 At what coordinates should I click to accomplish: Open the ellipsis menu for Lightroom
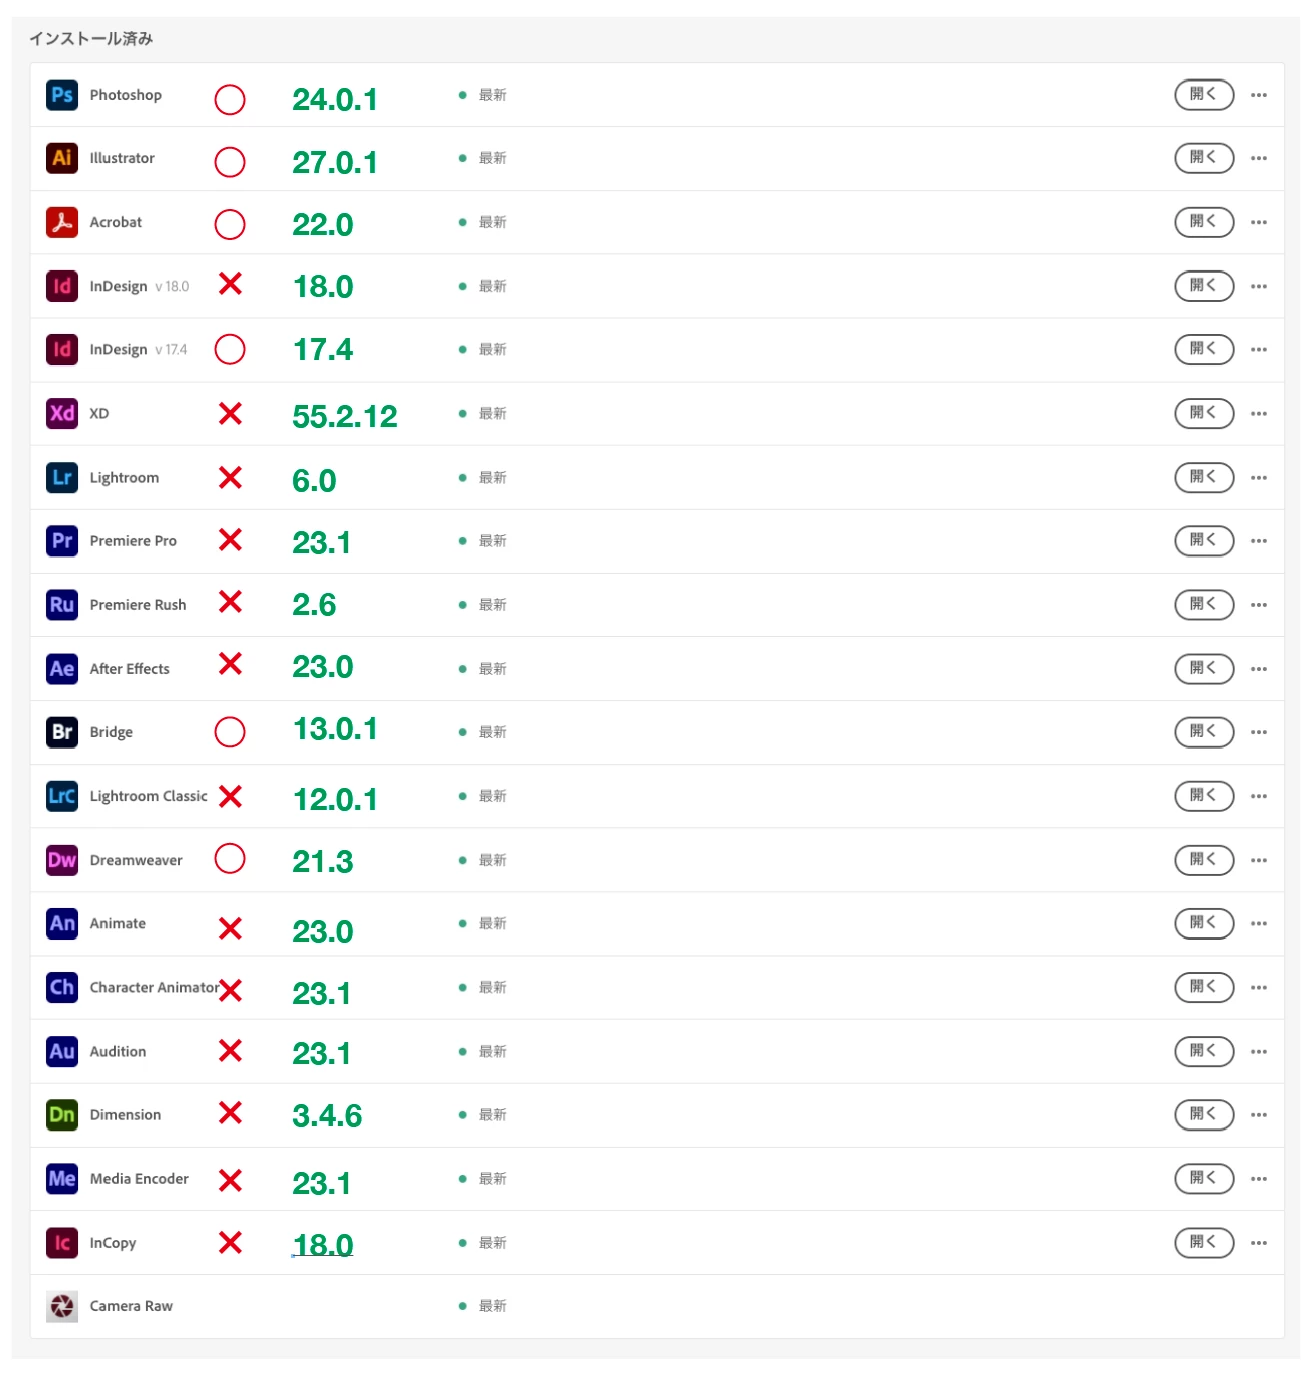tap(1259, 477)
